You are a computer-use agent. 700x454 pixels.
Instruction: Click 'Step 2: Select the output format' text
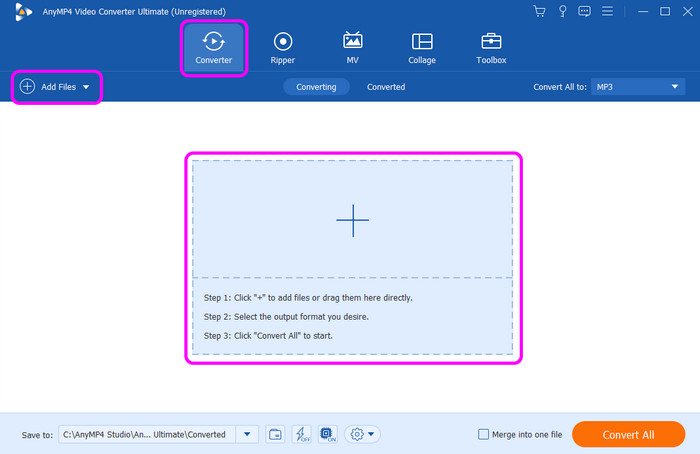pyautogui.click(x=286, y=317)
